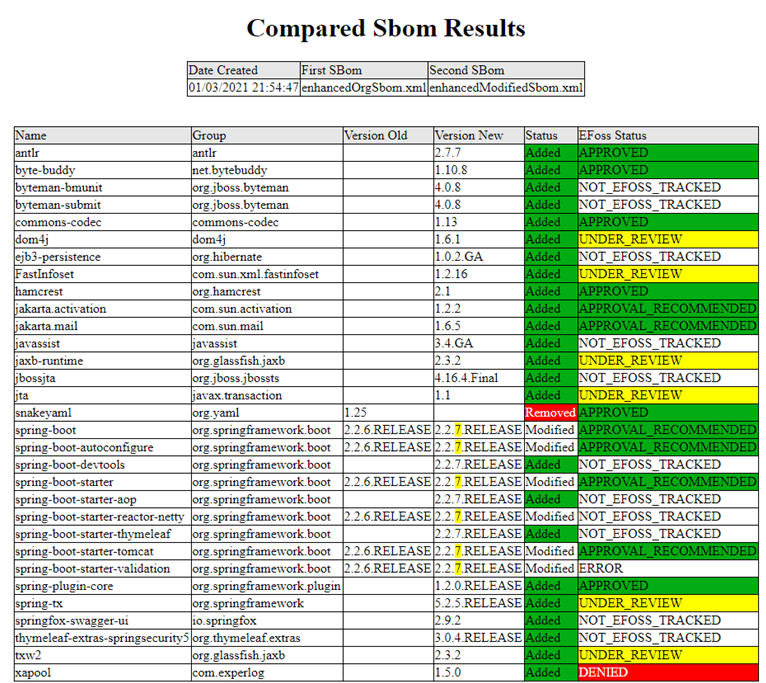Image resolution: width=766 pixels, height=683 pixels.
Task: Click the 'commons-codec' name cell
Action: coord(103,222)
